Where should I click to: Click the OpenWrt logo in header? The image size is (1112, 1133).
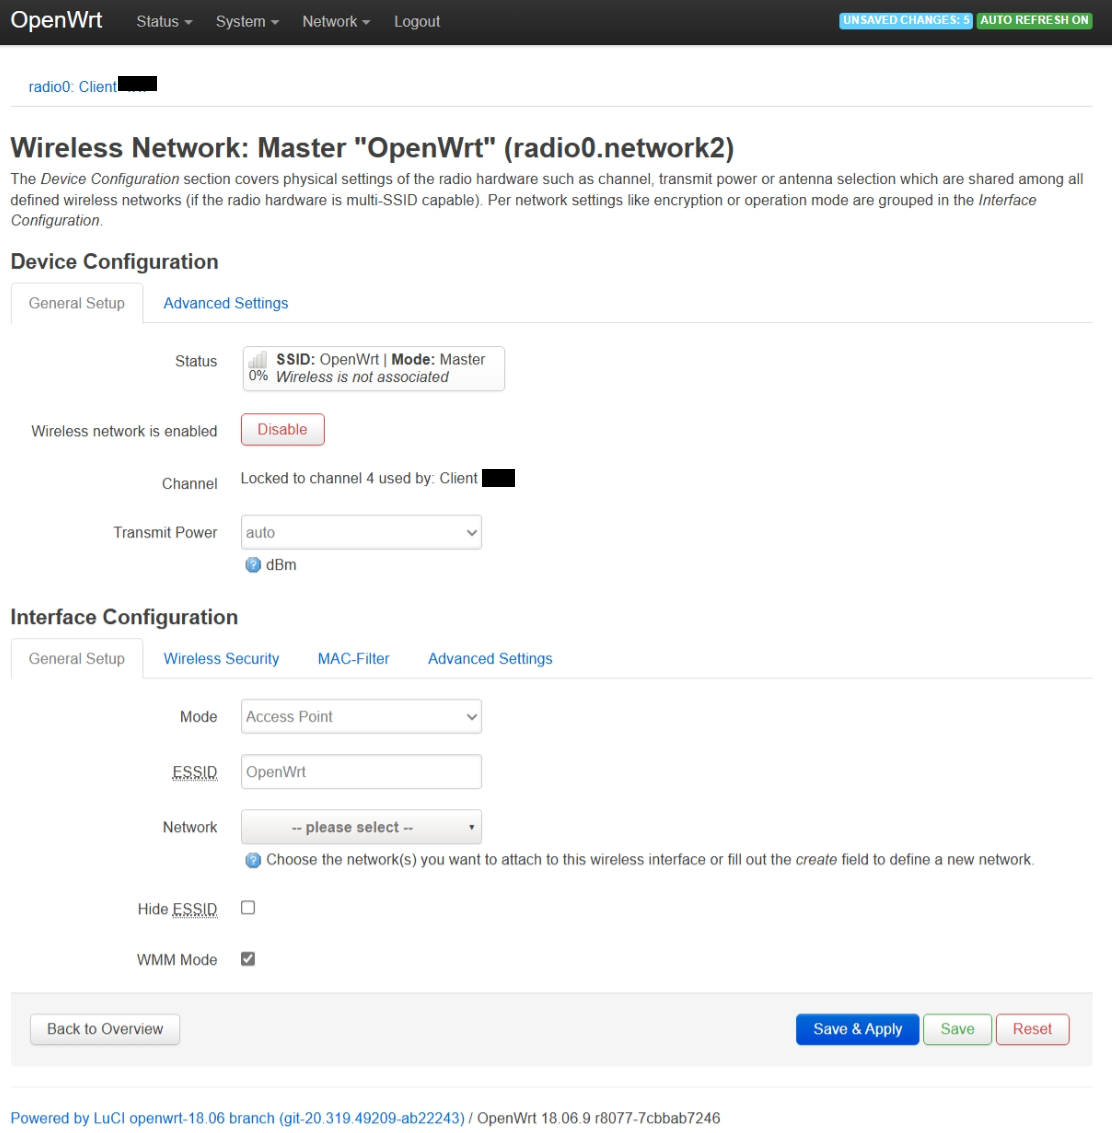[57, 21]
